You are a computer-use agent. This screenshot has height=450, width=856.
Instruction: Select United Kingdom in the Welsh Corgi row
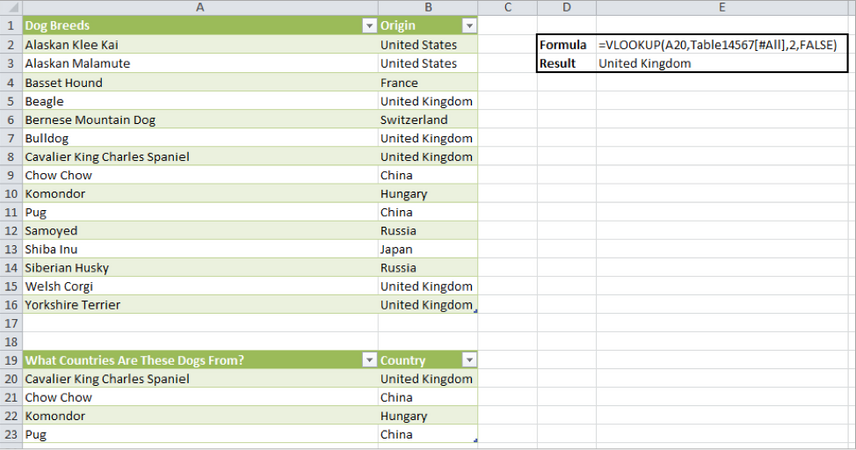(428, 287)
